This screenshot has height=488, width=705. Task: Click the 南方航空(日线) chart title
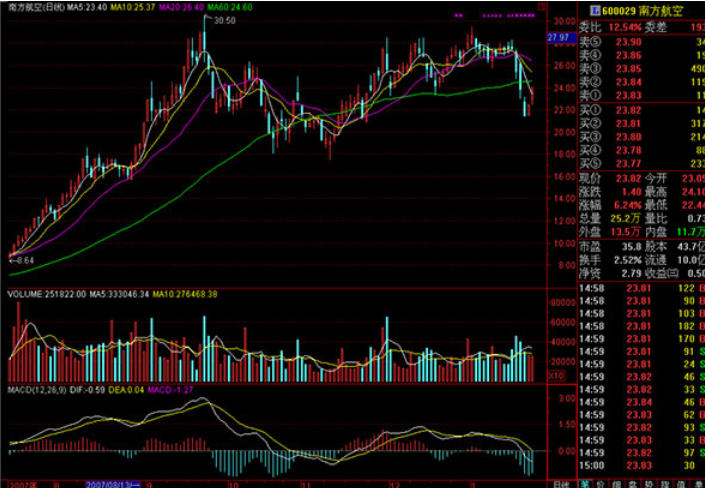tap(32, 7)
